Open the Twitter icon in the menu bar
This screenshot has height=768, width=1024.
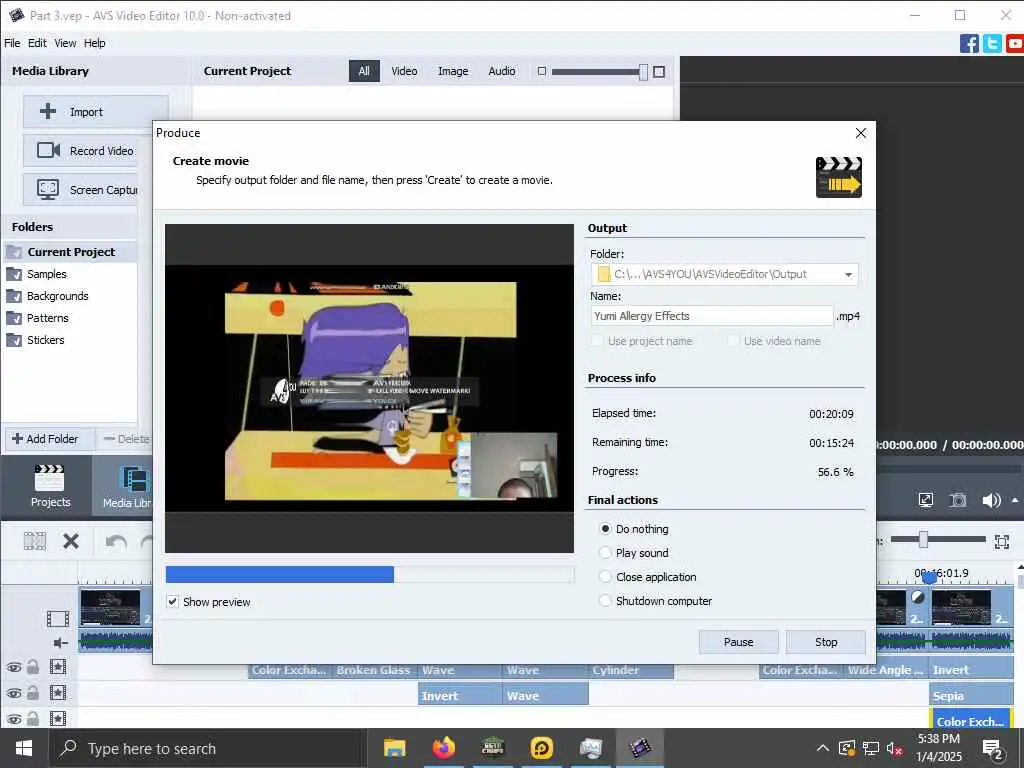992,43
